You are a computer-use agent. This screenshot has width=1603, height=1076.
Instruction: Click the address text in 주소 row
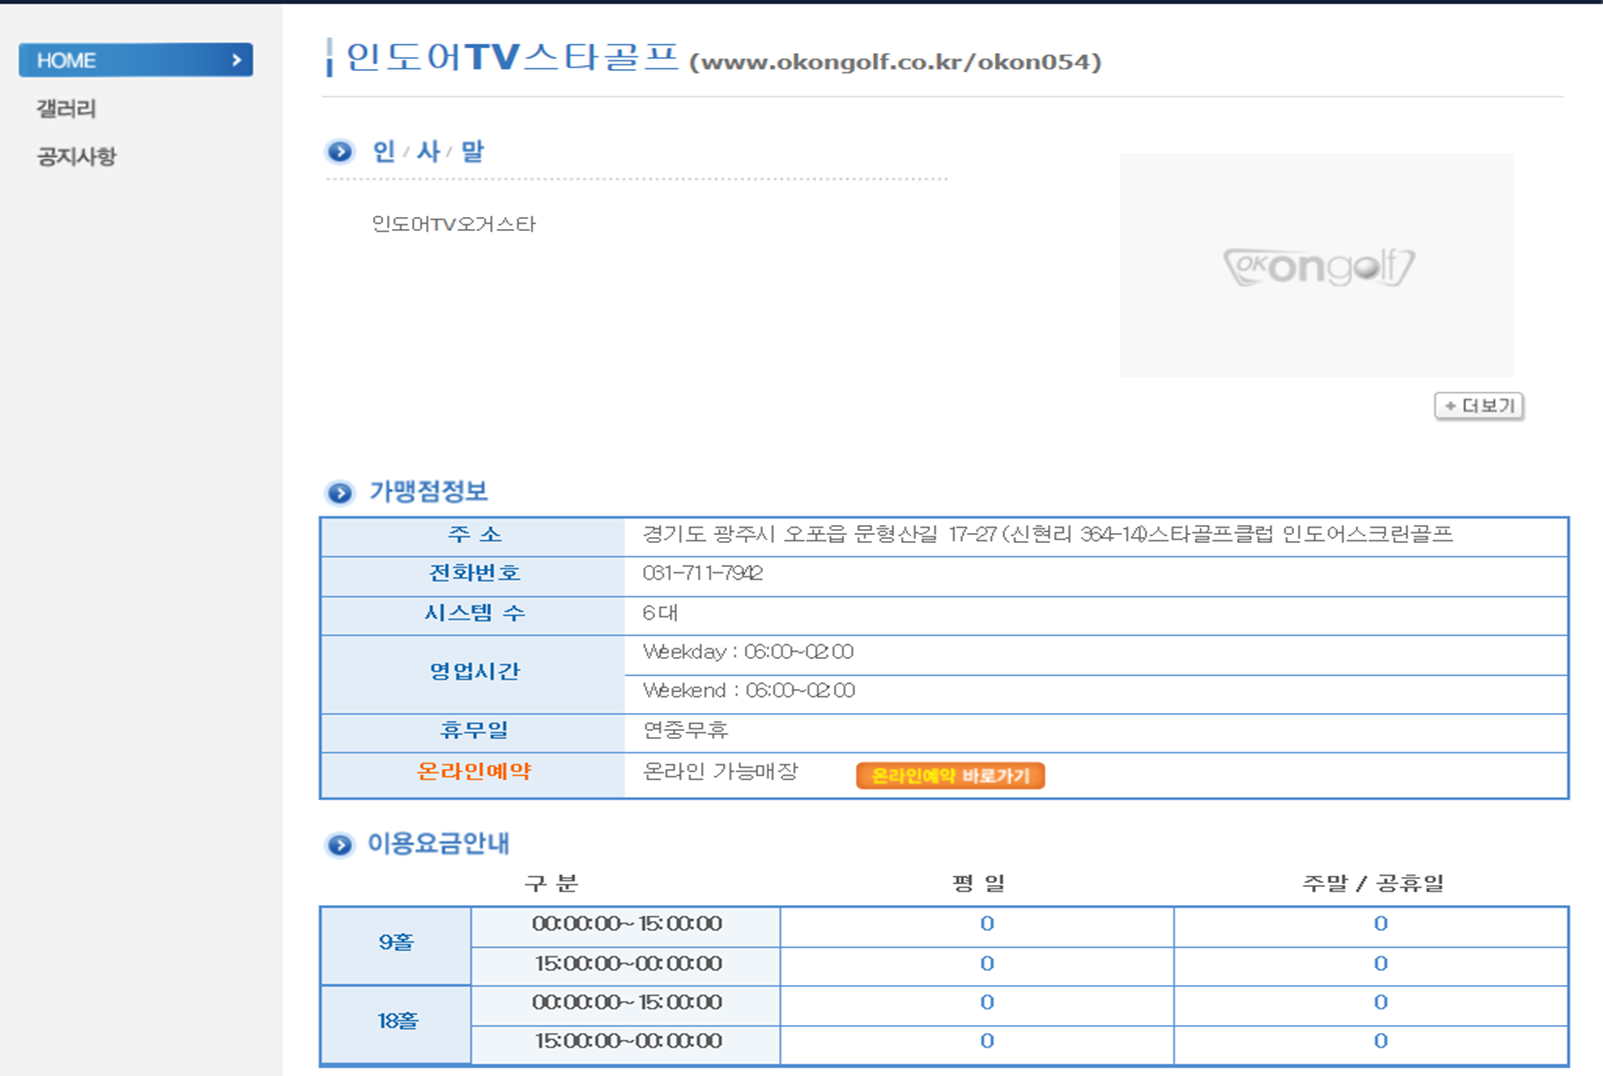[1046, 534]
